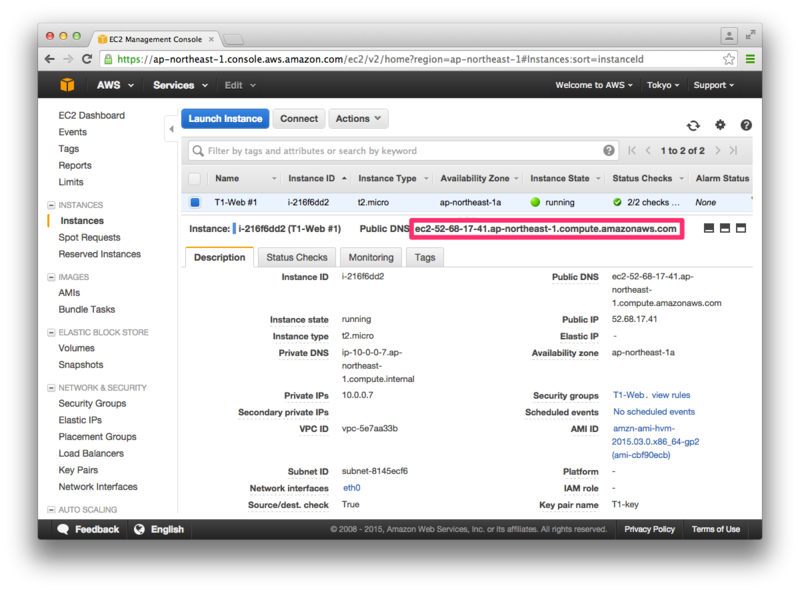Open Key Pairs in sidebar
The image size is (800, 592).
(x=78, y=470)
